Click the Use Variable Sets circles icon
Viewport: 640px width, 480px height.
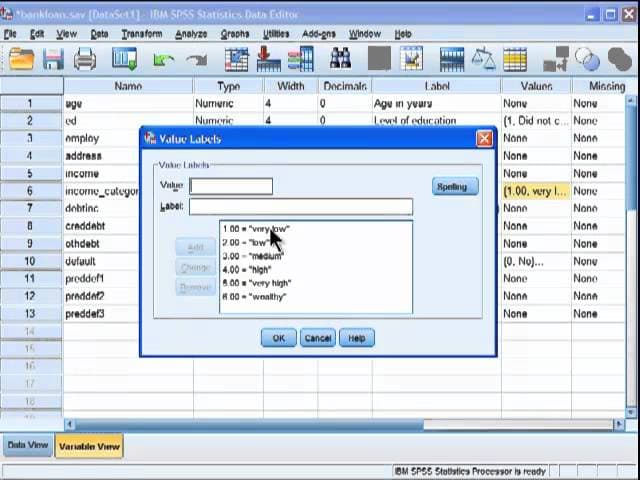[x=588, y=59]
